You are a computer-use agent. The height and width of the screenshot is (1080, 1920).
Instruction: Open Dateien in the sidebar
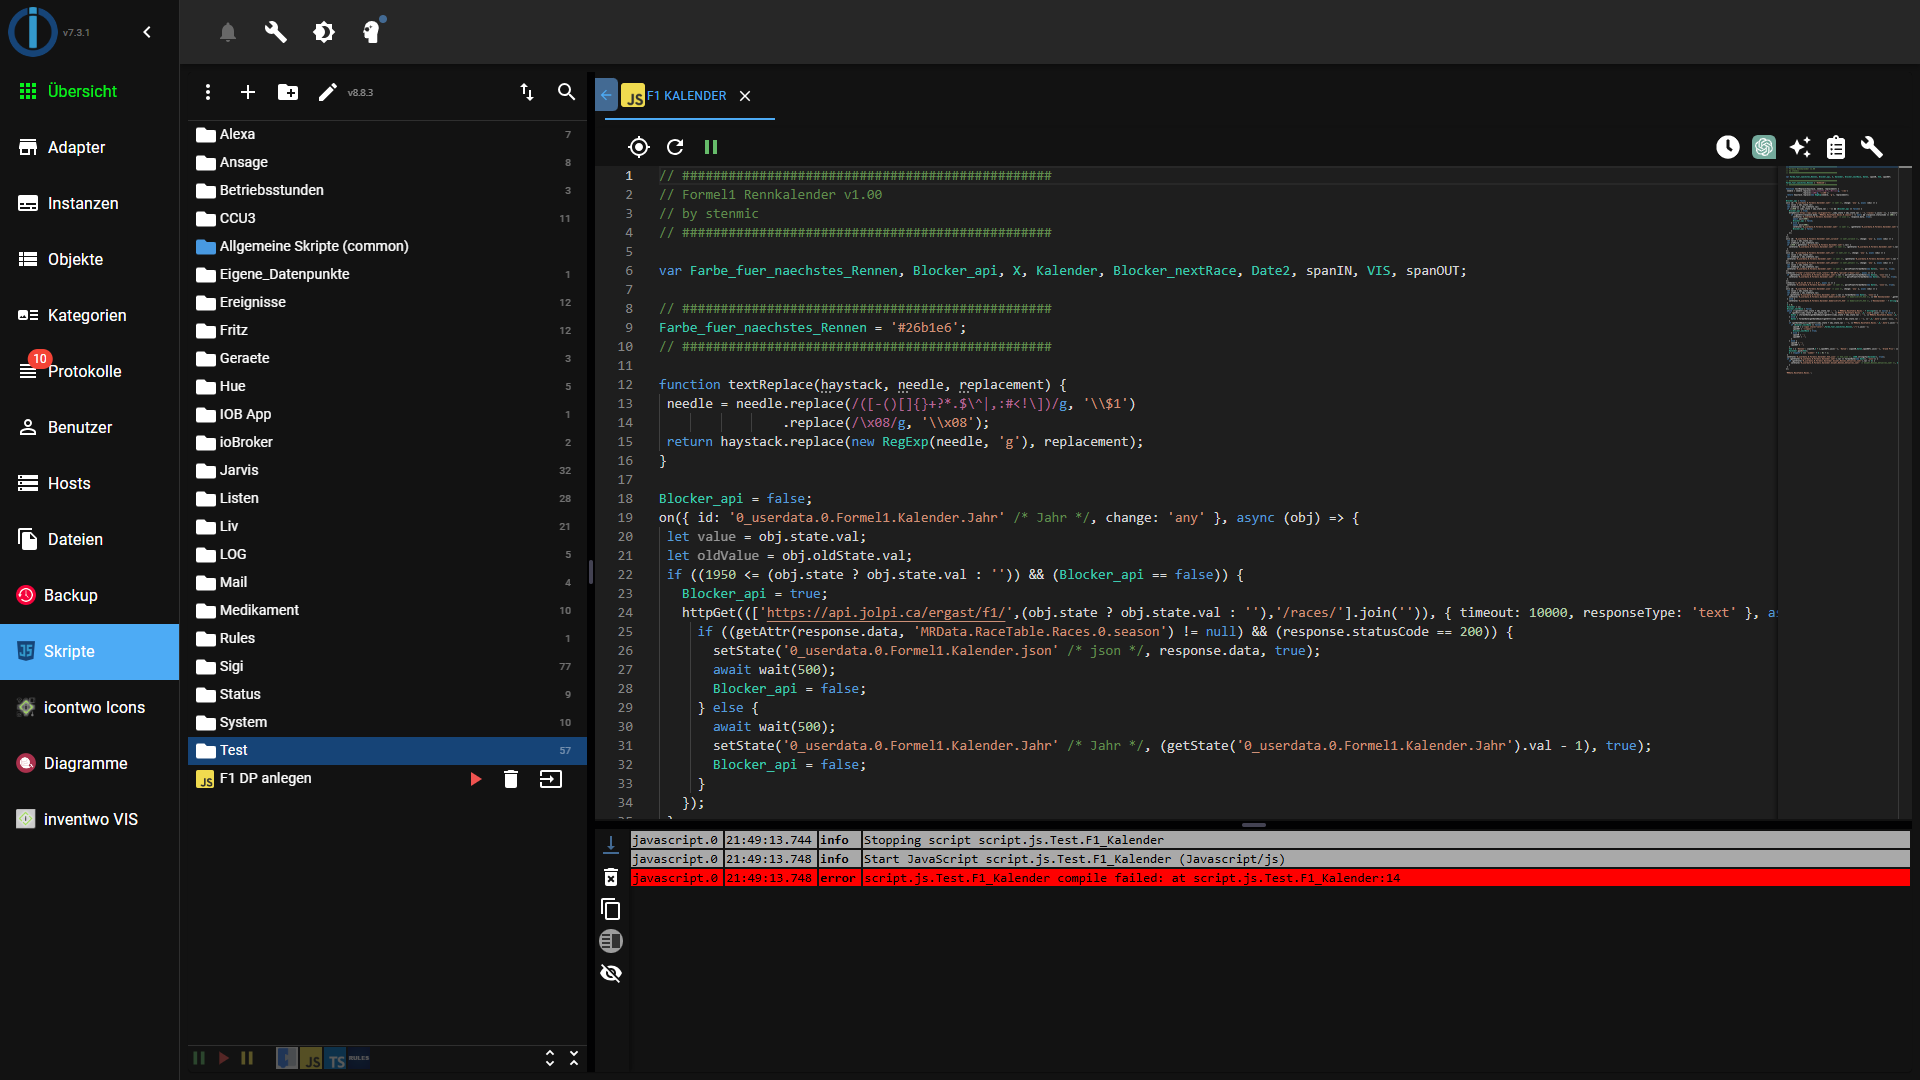(90, 539)
